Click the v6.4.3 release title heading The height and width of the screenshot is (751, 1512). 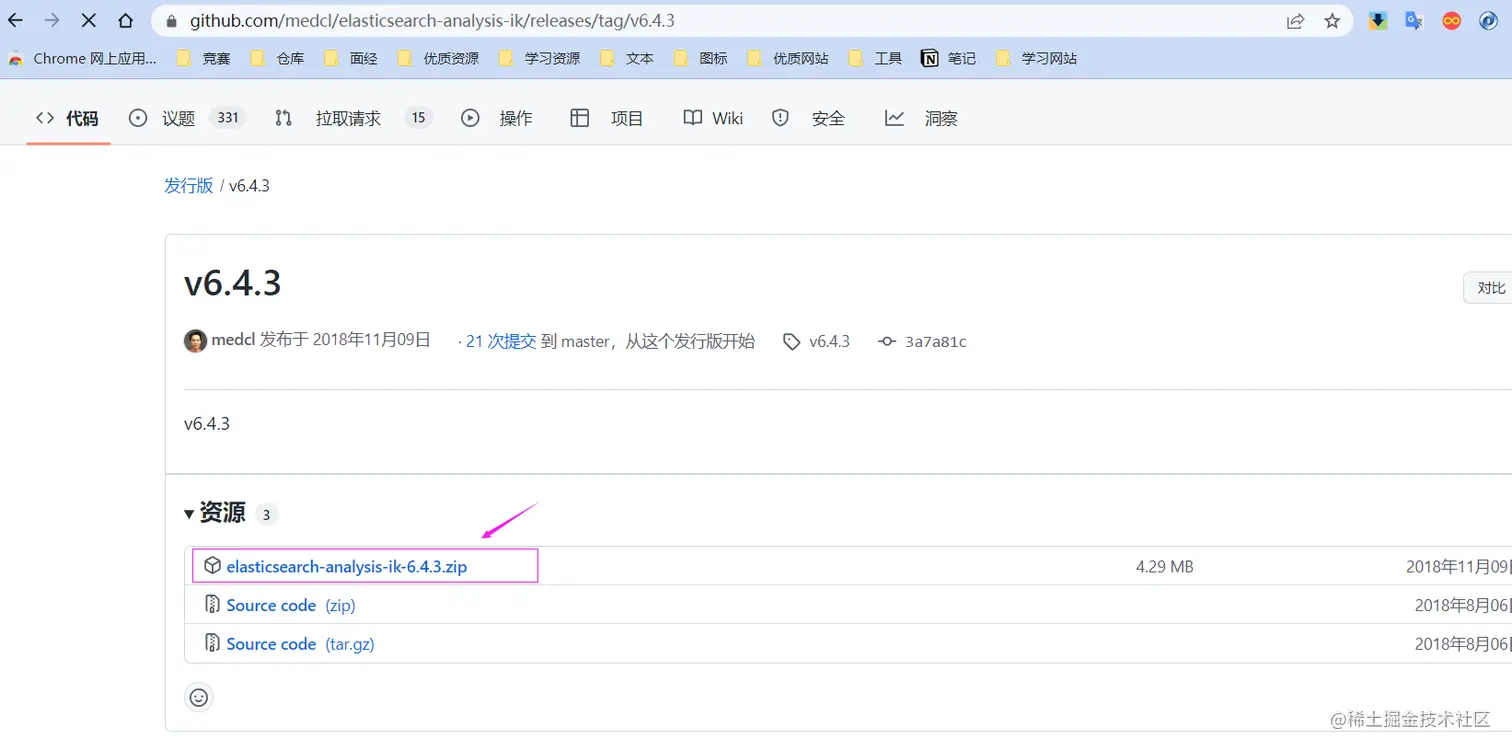(x=233, y=284)
